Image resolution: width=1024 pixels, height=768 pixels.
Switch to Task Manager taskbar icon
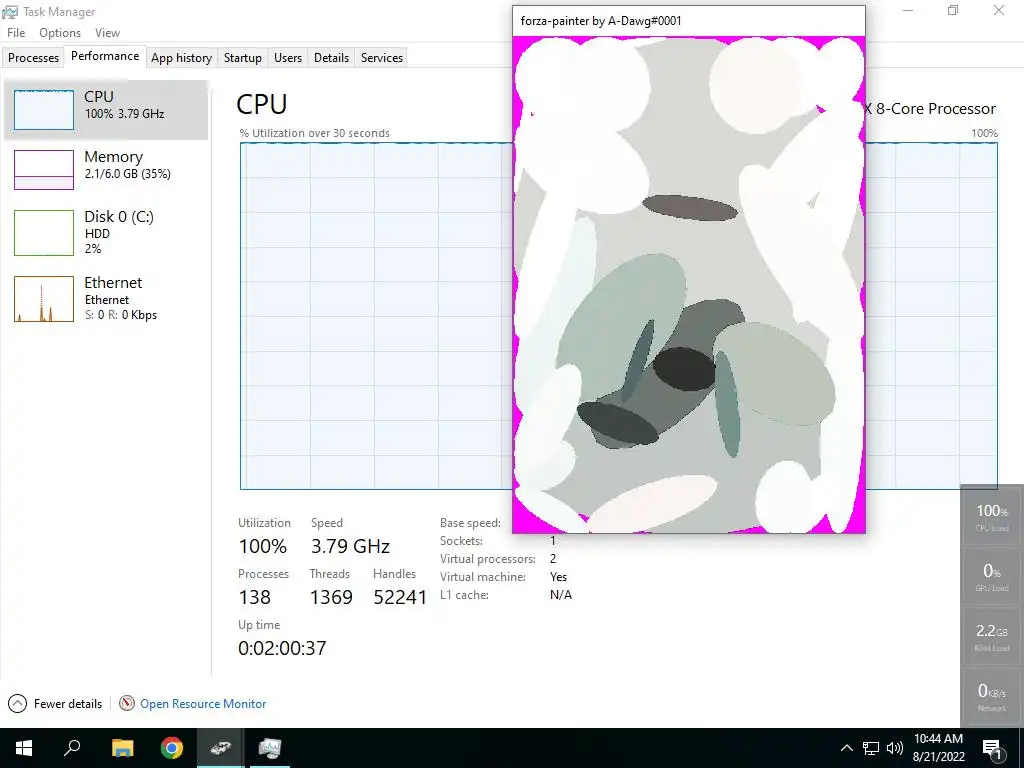tap(270, 748)
